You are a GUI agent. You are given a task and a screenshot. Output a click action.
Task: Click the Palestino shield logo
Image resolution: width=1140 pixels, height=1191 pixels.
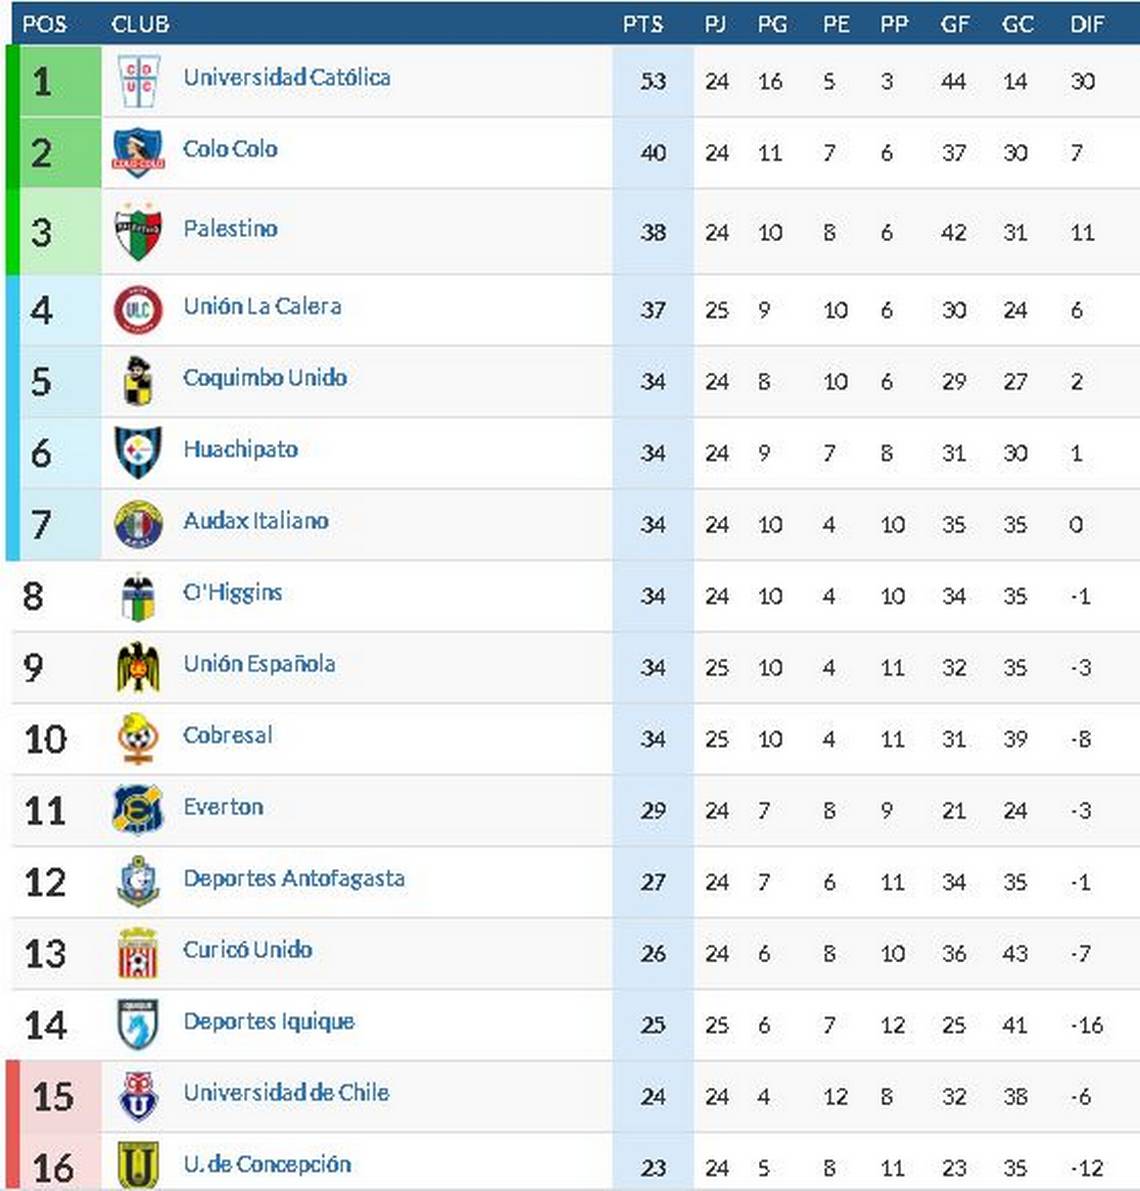(x=138, y=232)
